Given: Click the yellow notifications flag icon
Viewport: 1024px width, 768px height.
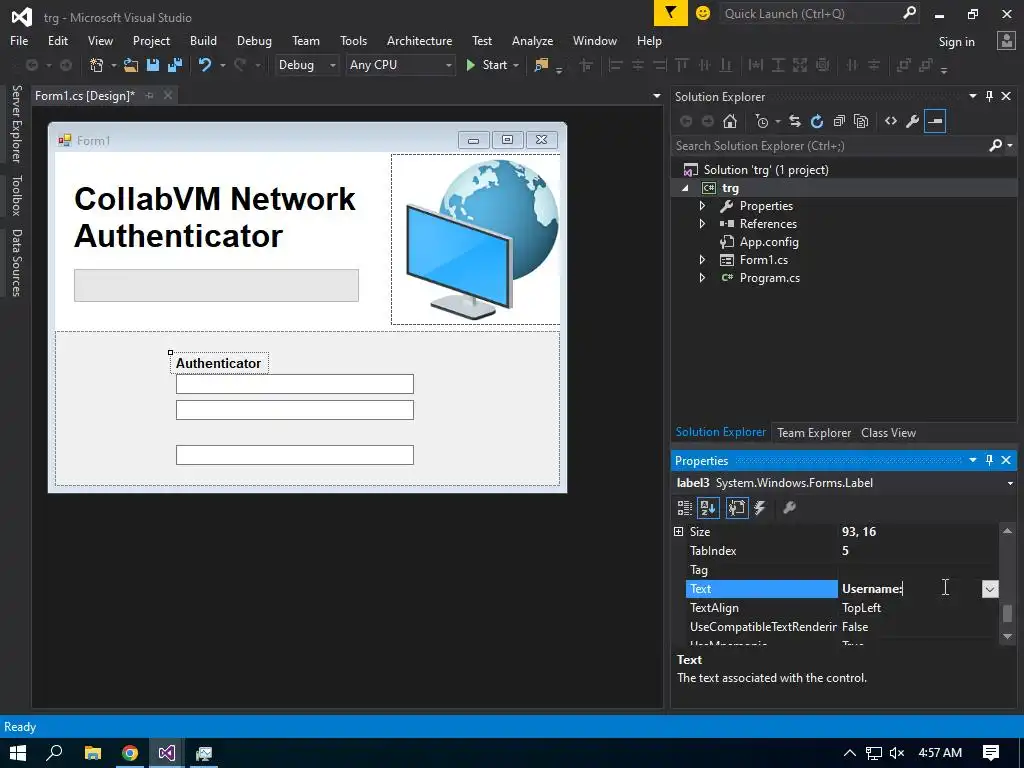Looking at the screenshot, I should point(671,13).
